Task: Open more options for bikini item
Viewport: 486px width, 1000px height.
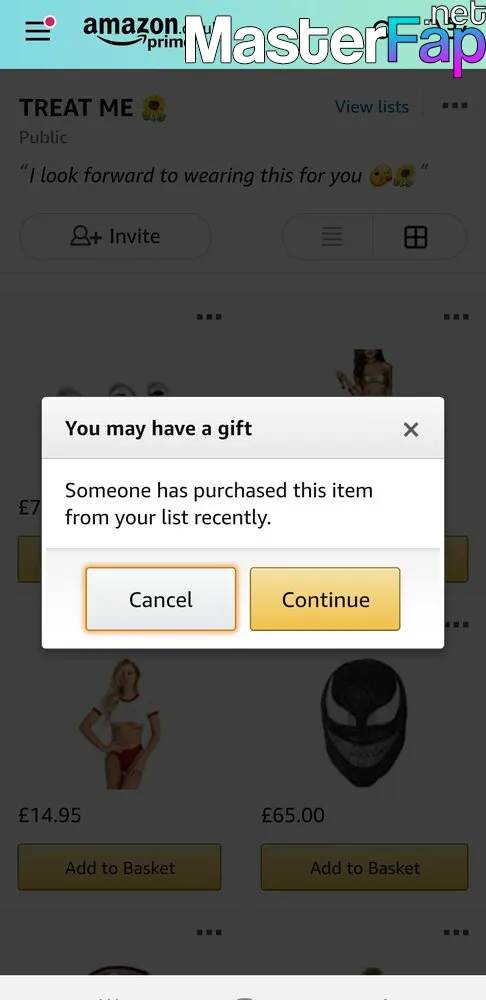Action: coord(456,316)
